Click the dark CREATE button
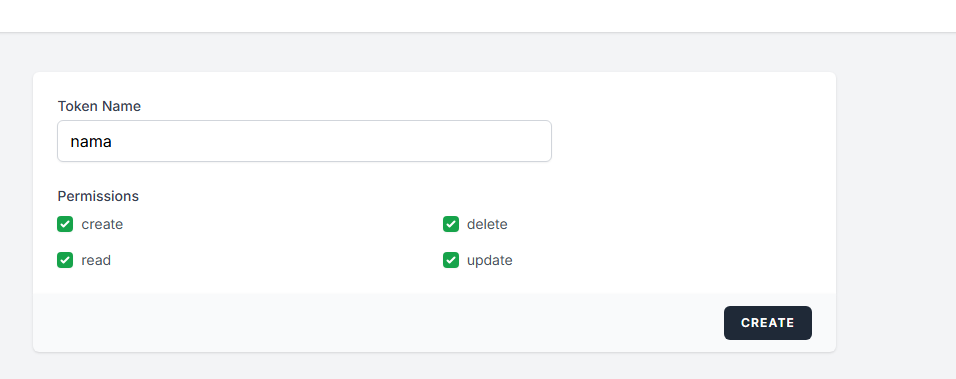 tap(768, 323)
